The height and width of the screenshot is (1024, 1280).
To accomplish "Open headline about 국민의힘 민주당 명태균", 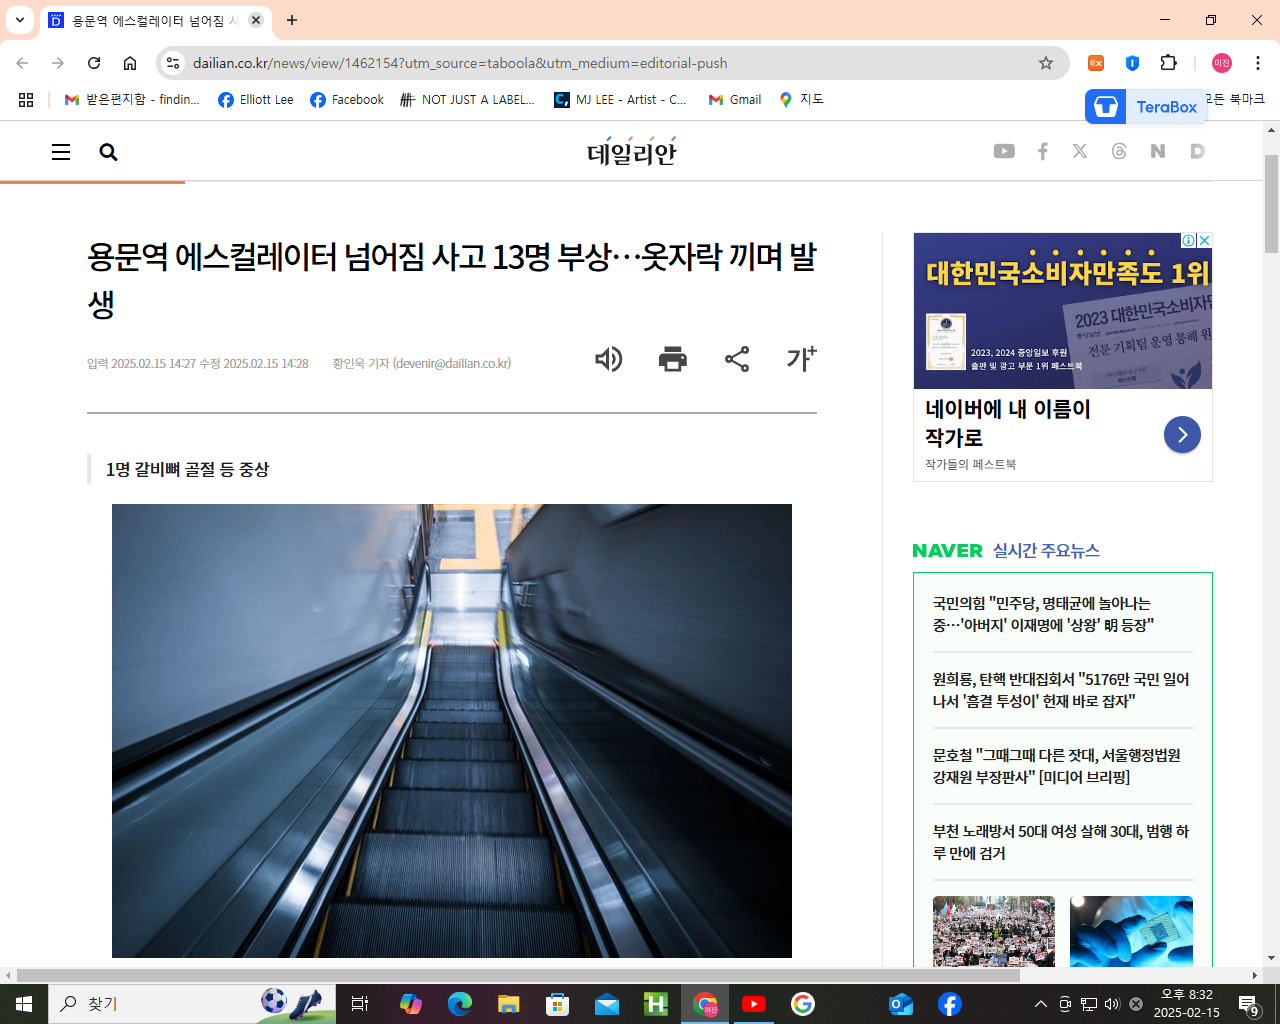I will [x=1043, y=614].
